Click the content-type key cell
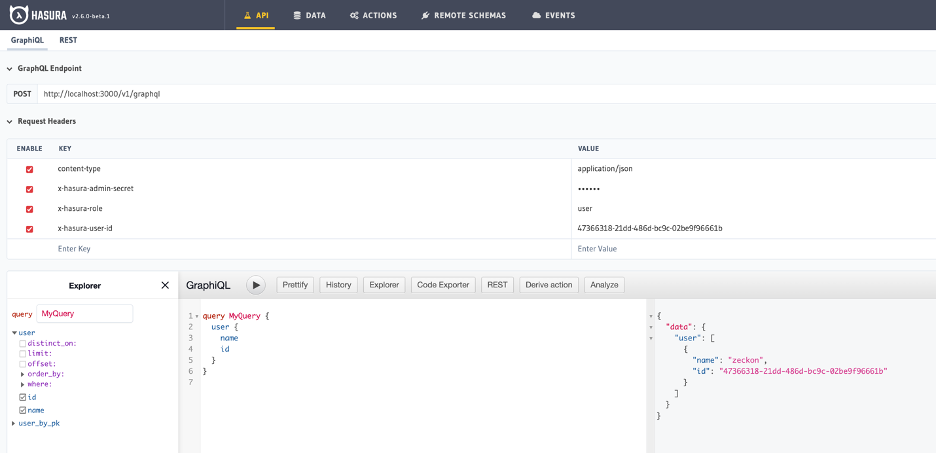This screenshot has height=454, width=936. click(x=79, y=169)
